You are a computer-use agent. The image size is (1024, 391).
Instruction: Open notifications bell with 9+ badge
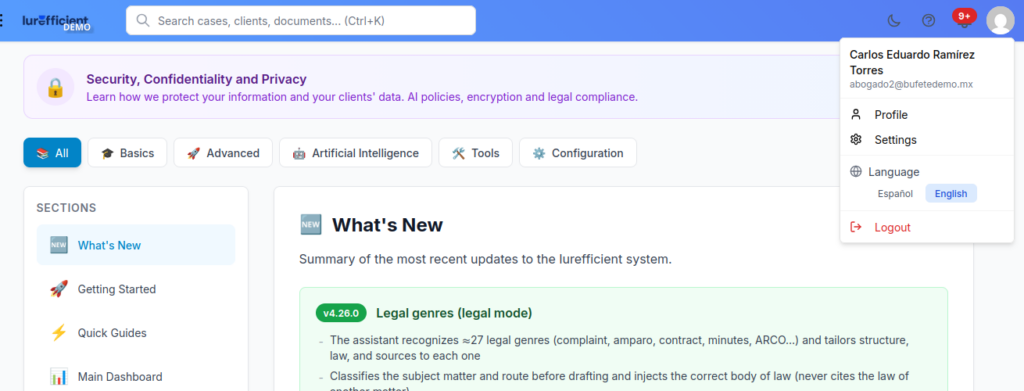coord(963,20)
